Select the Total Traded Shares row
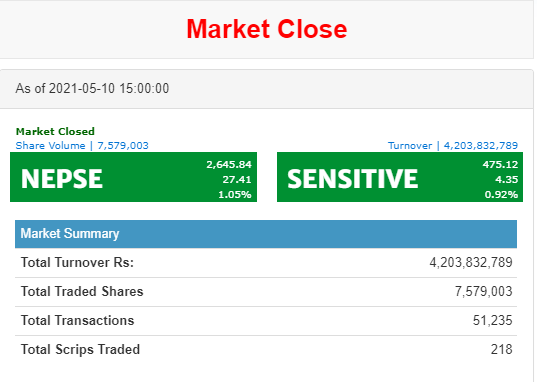Viewport: 537px width, 382px height. coord(266,292)
